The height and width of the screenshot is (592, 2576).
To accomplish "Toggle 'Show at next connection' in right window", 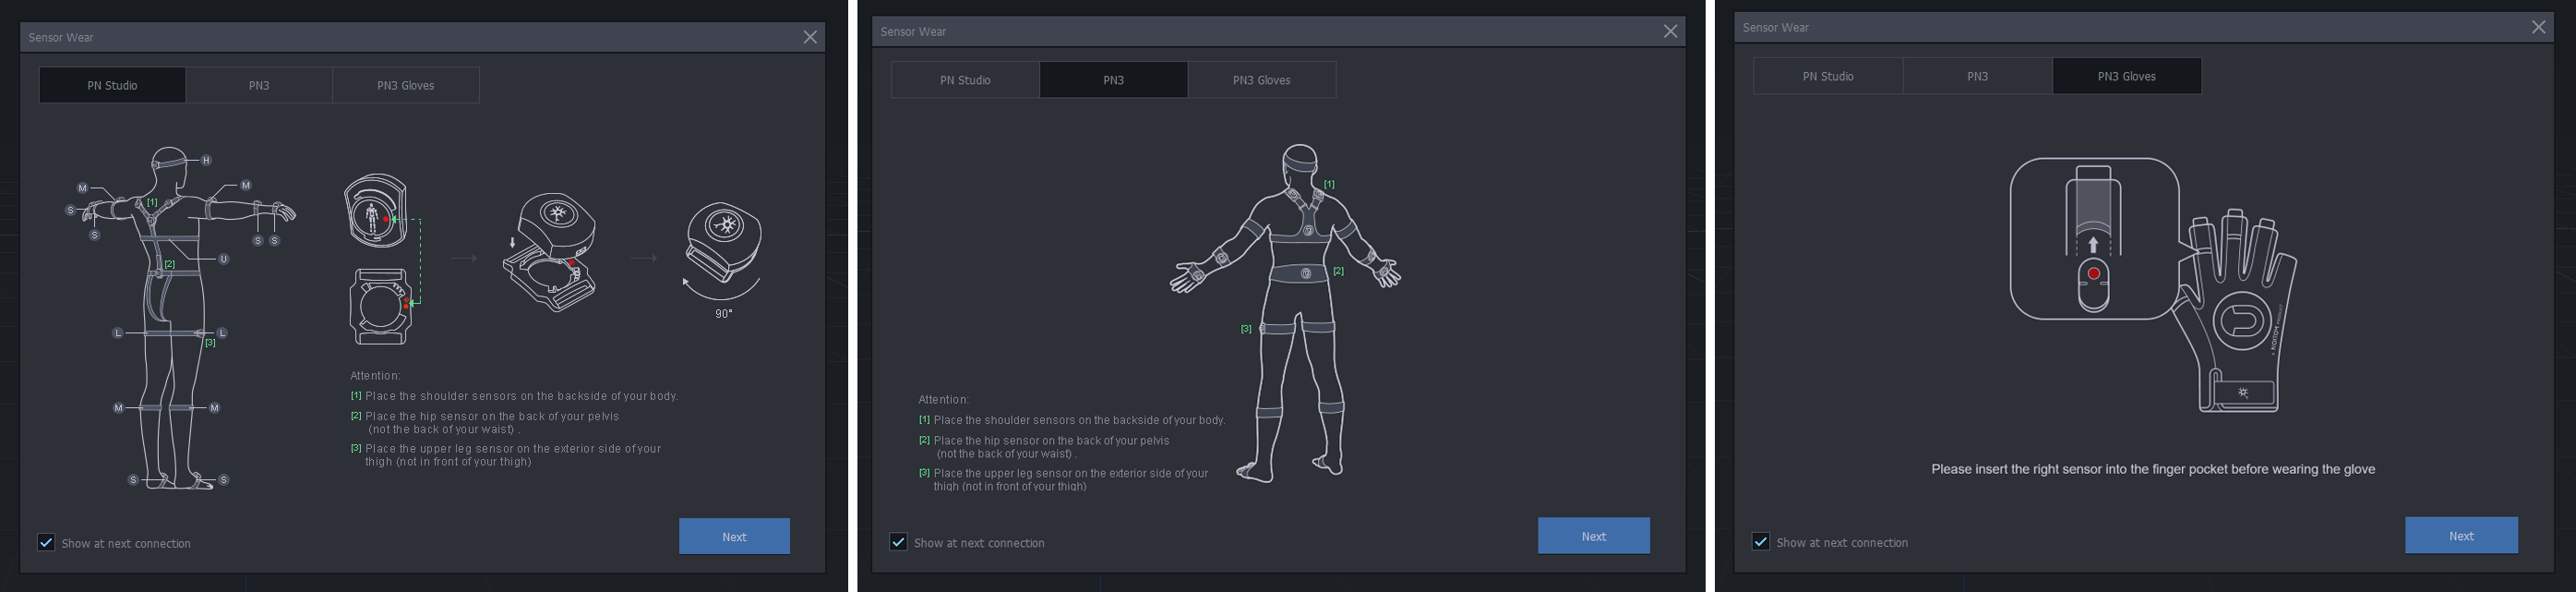I will pos(1761,542).
